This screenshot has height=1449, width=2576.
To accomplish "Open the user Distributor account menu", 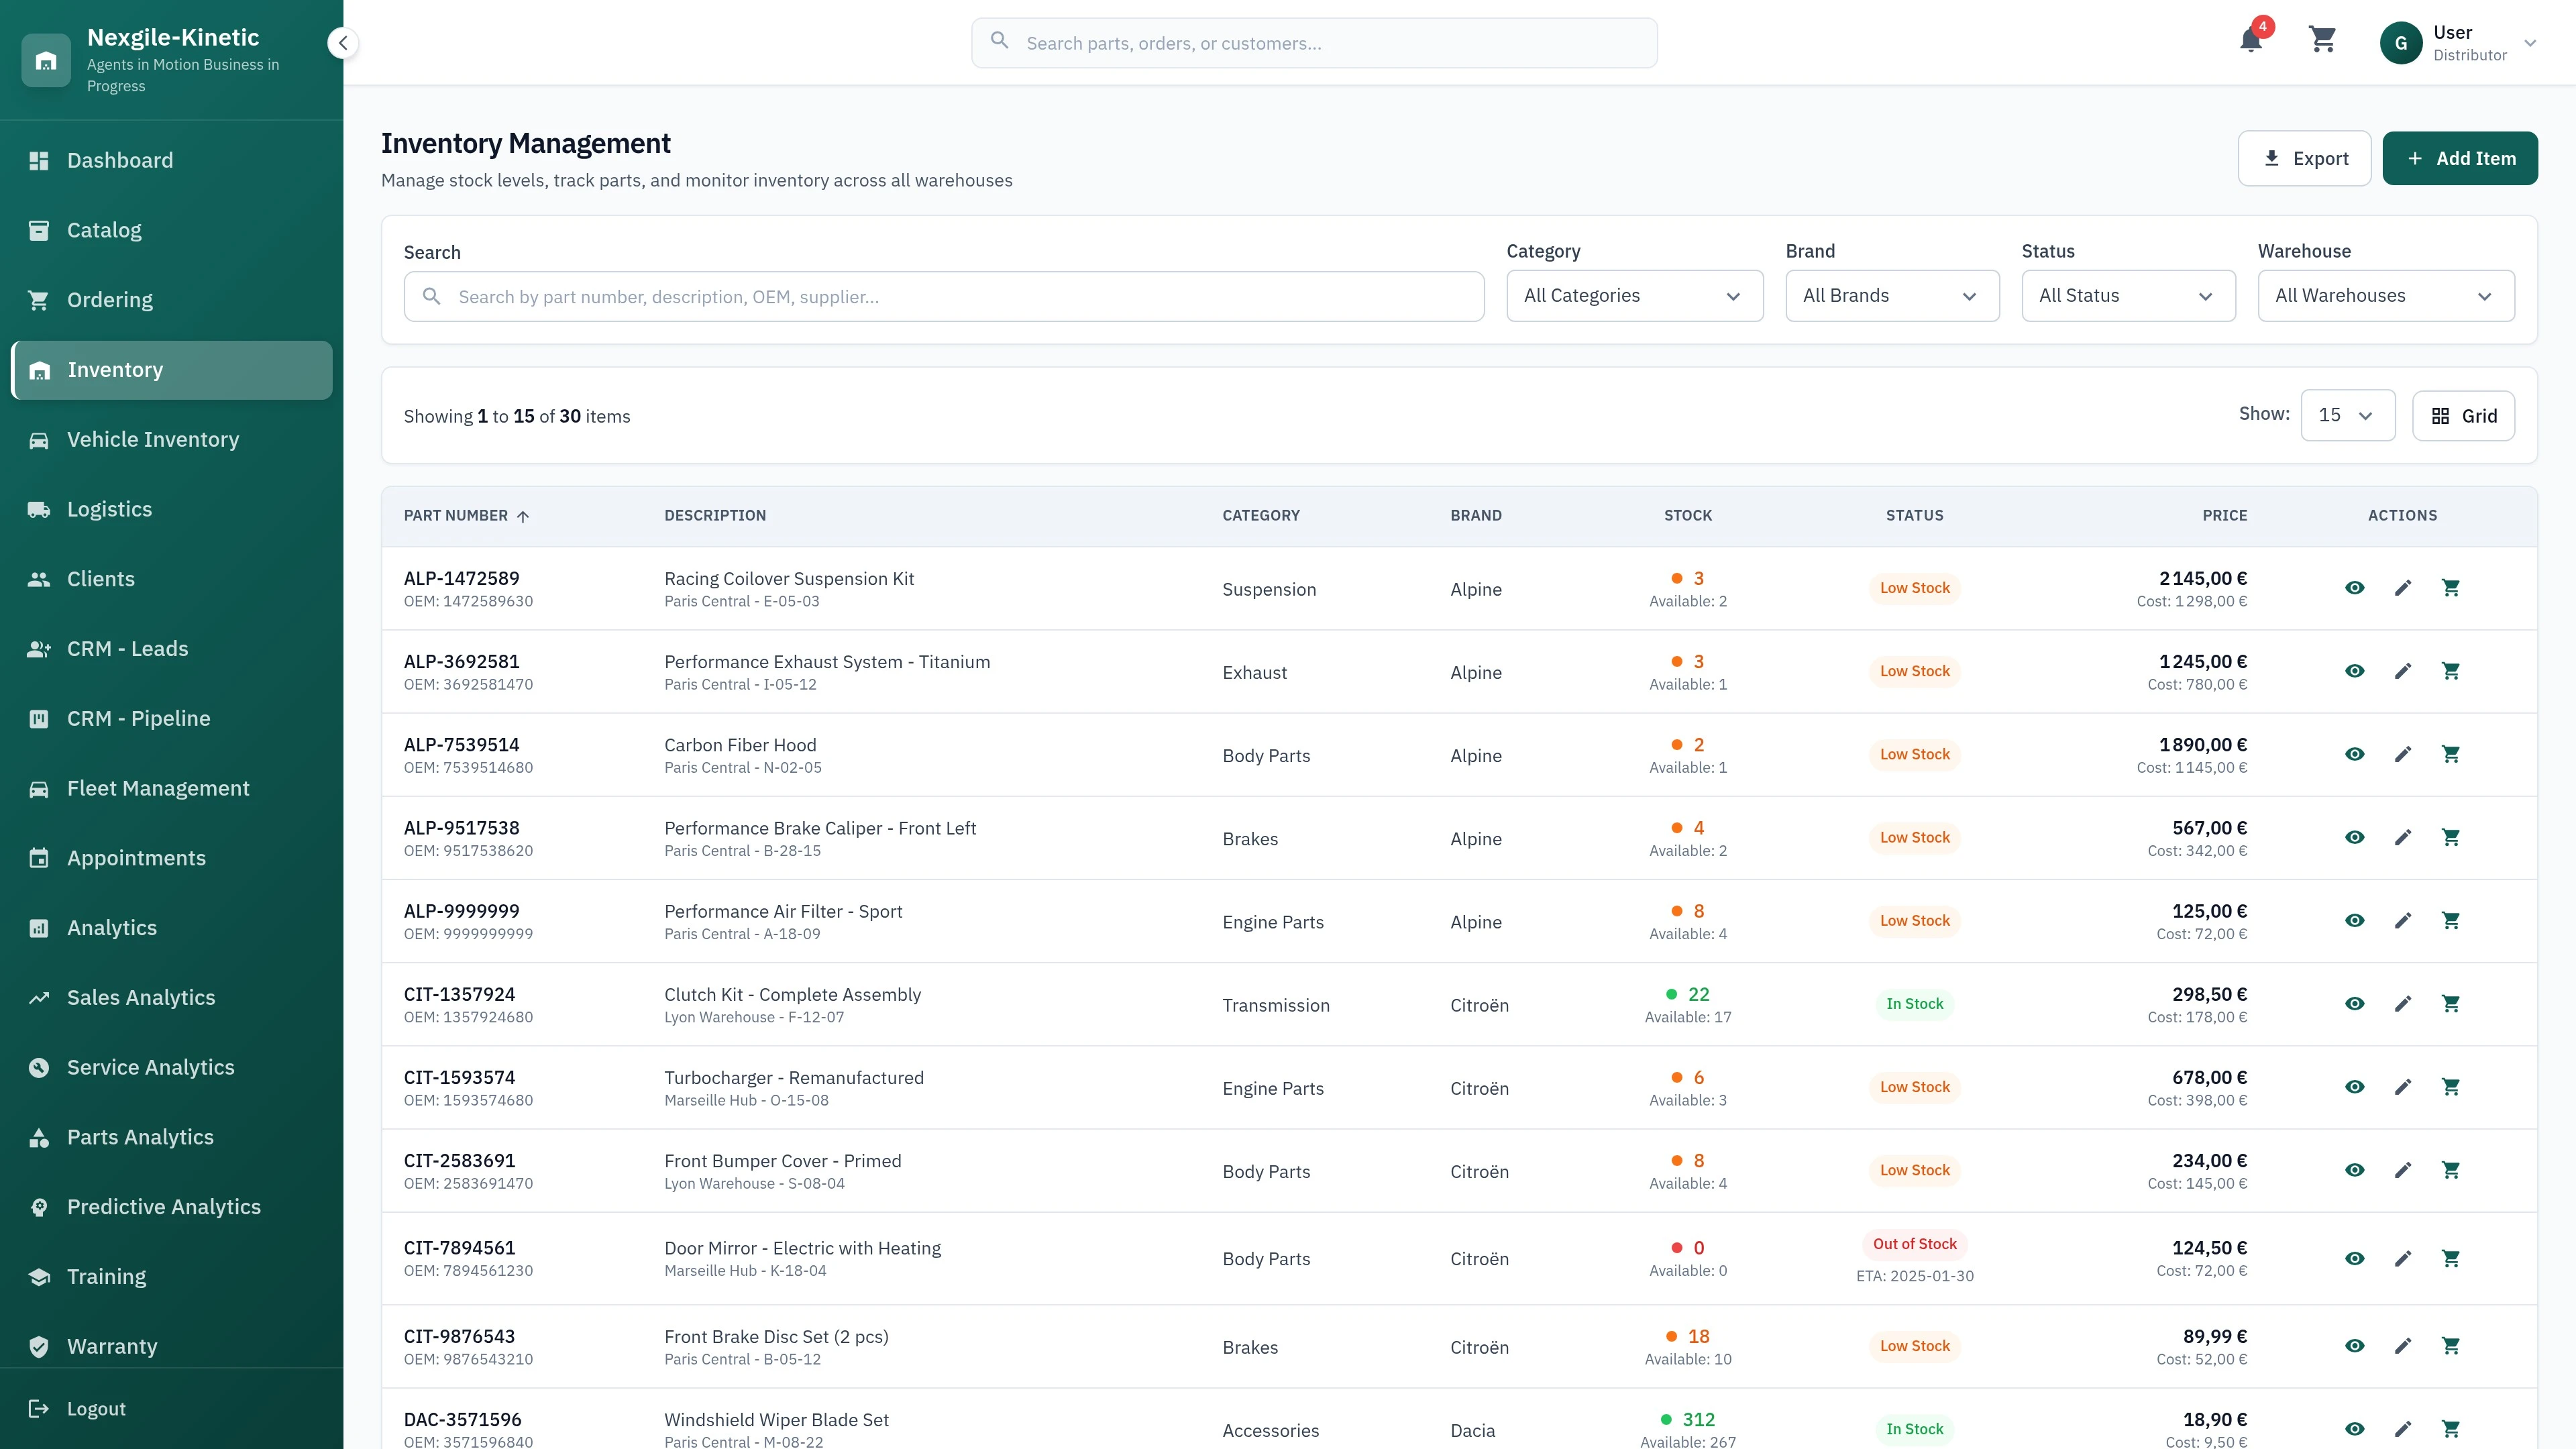I will click(x=2465, y=42).
